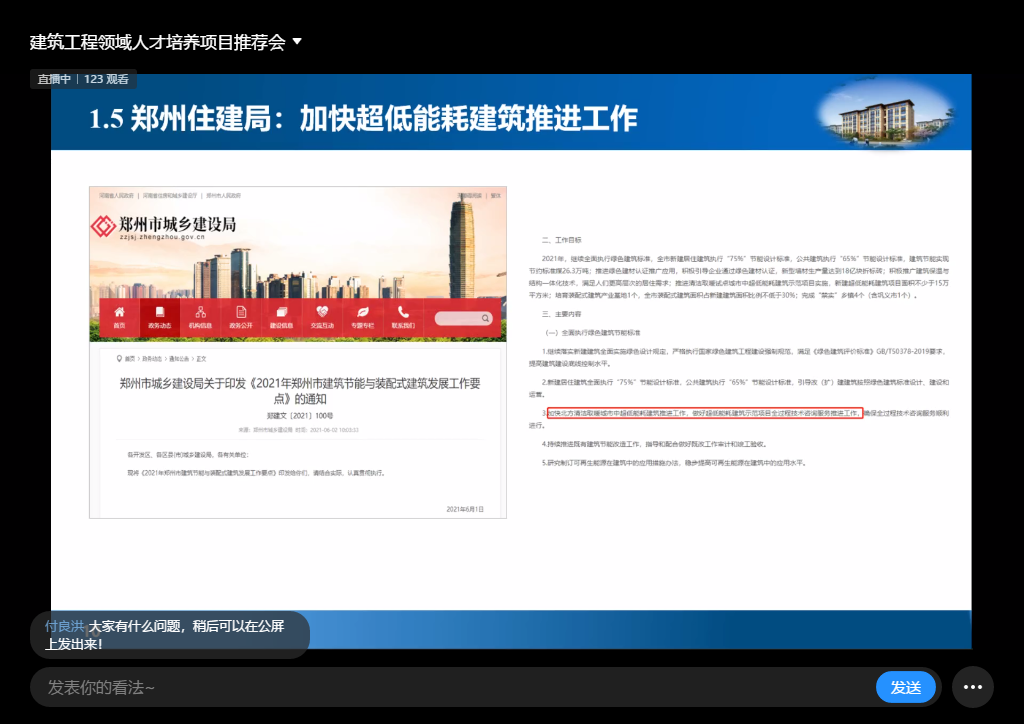Open the three-dots more options button

pyautogui.click(x=972, y=687)
